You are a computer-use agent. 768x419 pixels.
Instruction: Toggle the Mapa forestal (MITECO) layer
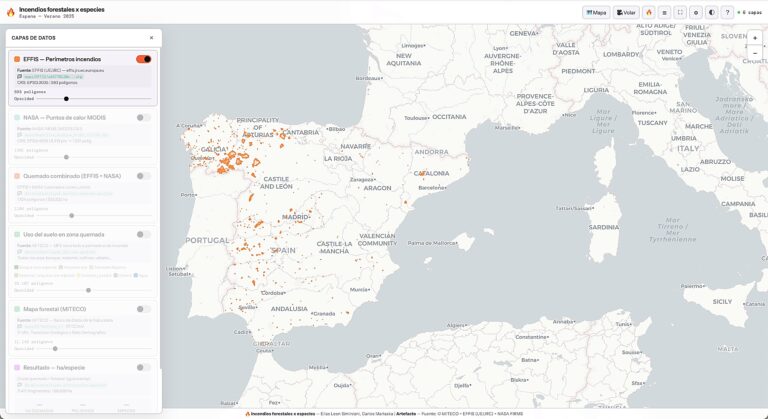(144, 309)
